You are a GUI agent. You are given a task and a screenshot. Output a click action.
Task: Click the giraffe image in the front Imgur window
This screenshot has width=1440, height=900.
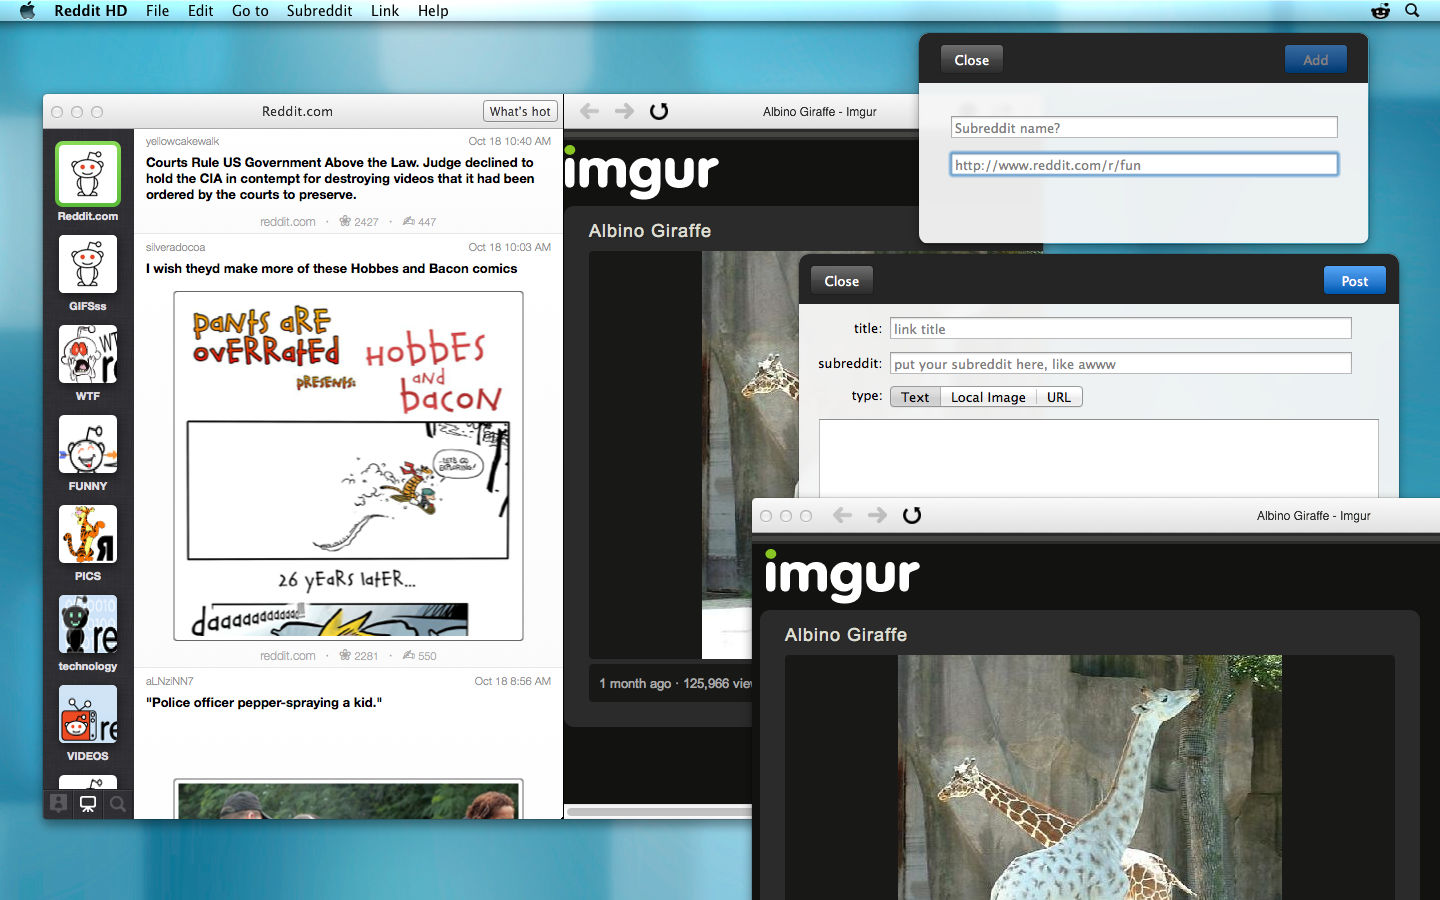[x=1090, y=777]
